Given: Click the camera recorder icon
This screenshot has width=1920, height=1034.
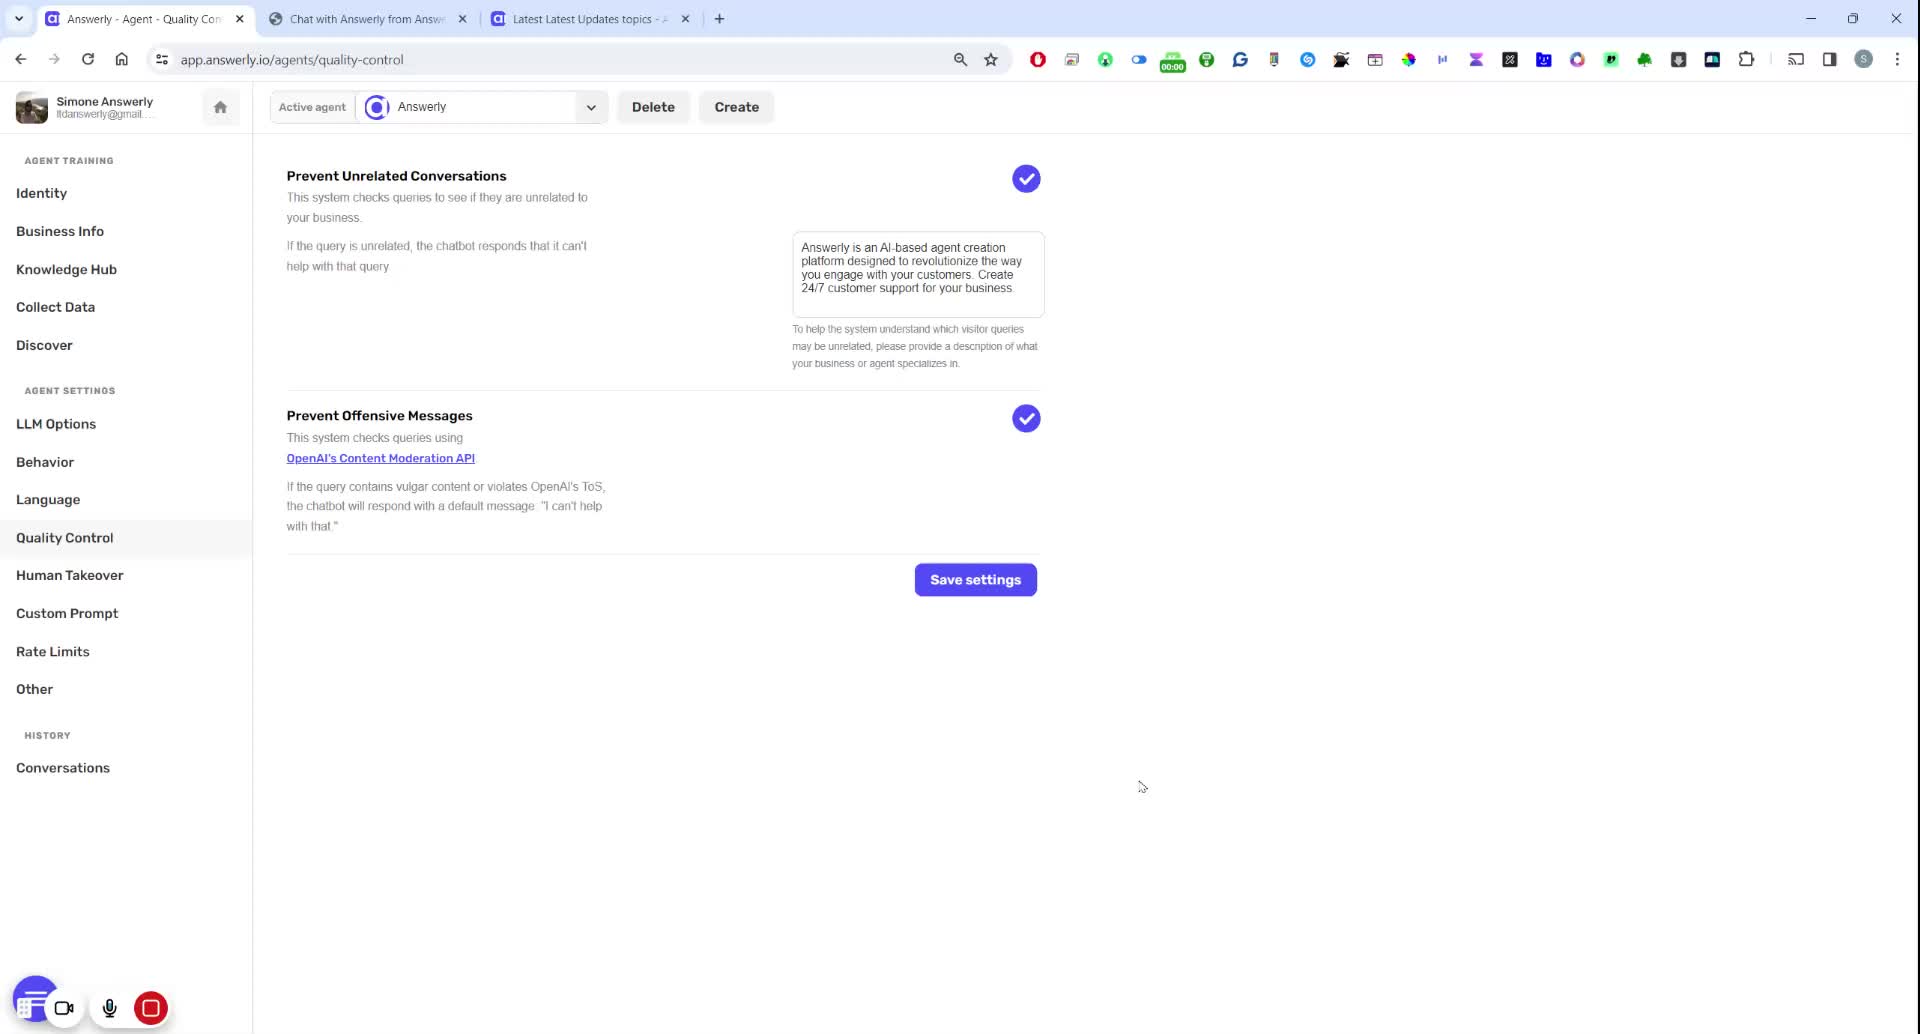Looking at the screenshot, I should tap(64, 1008).
